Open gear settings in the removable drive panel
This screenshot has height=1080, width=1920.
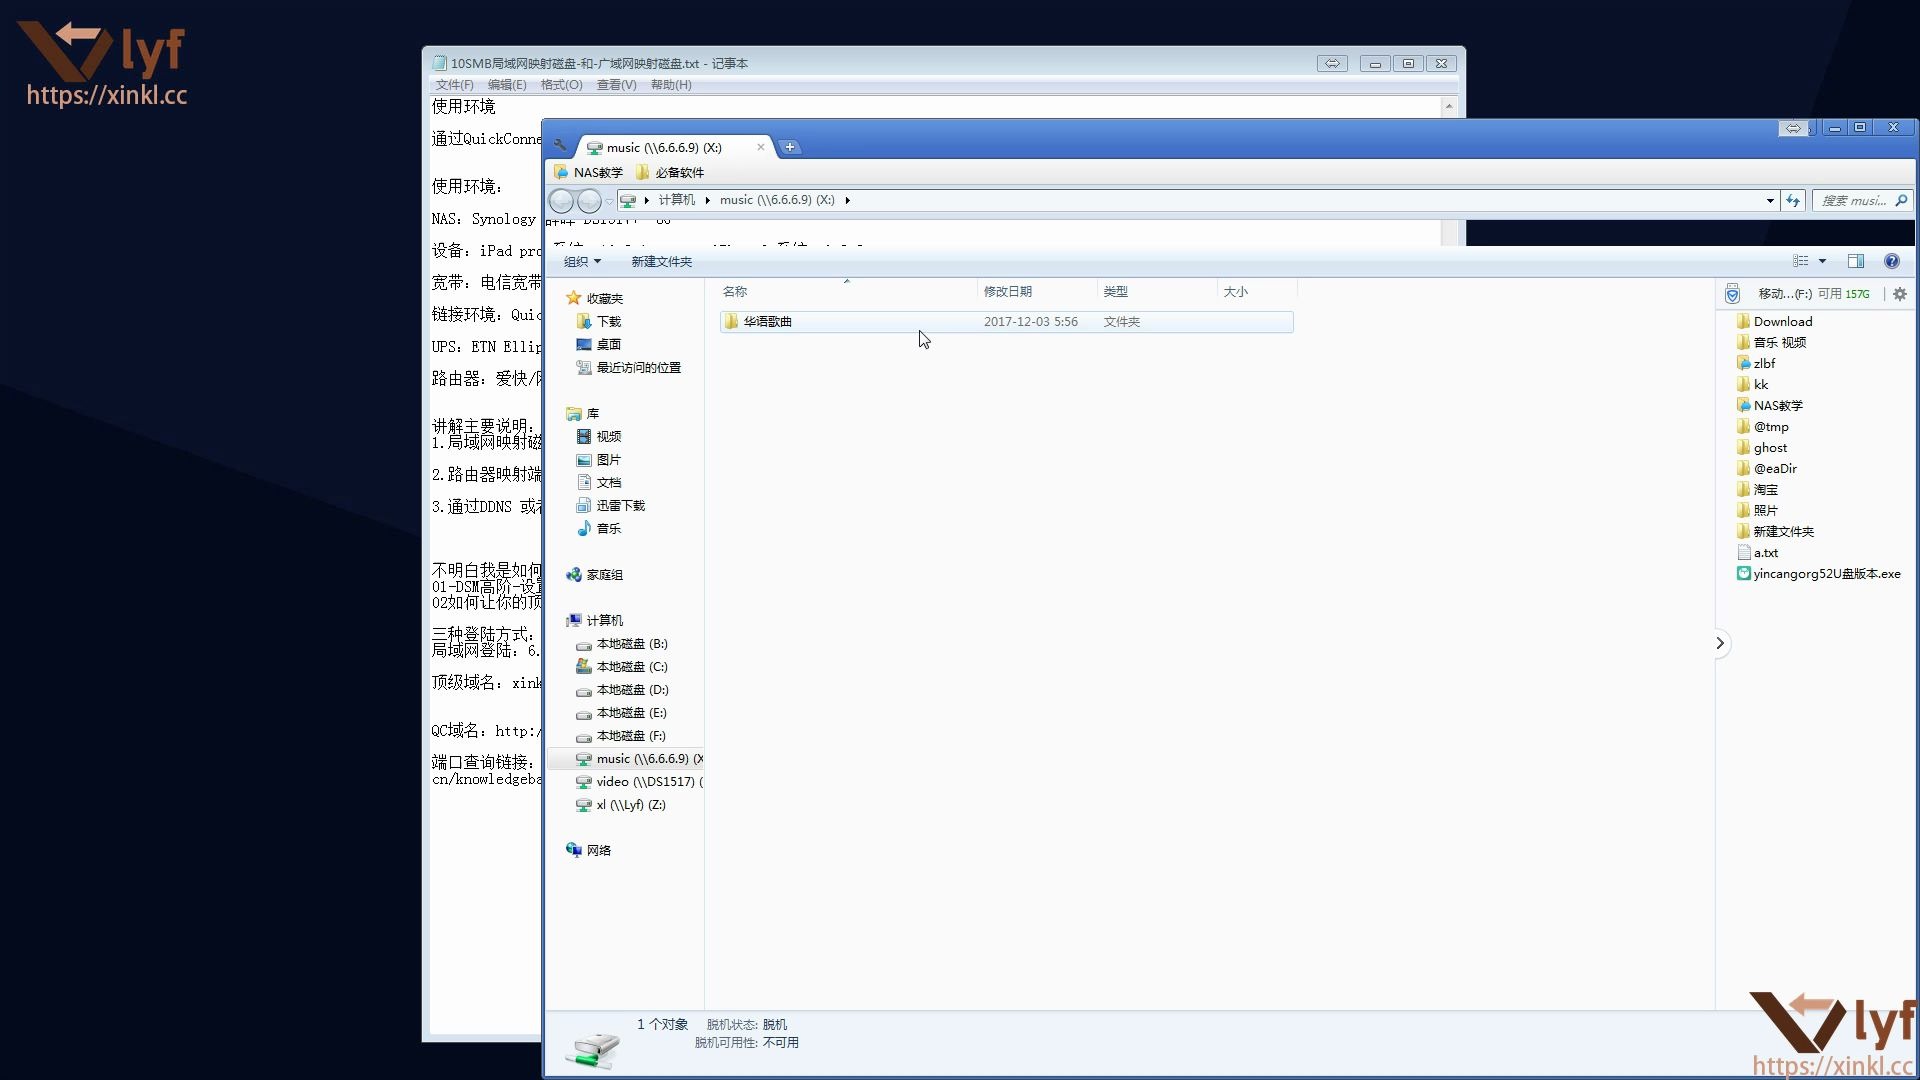(1899, 293)
